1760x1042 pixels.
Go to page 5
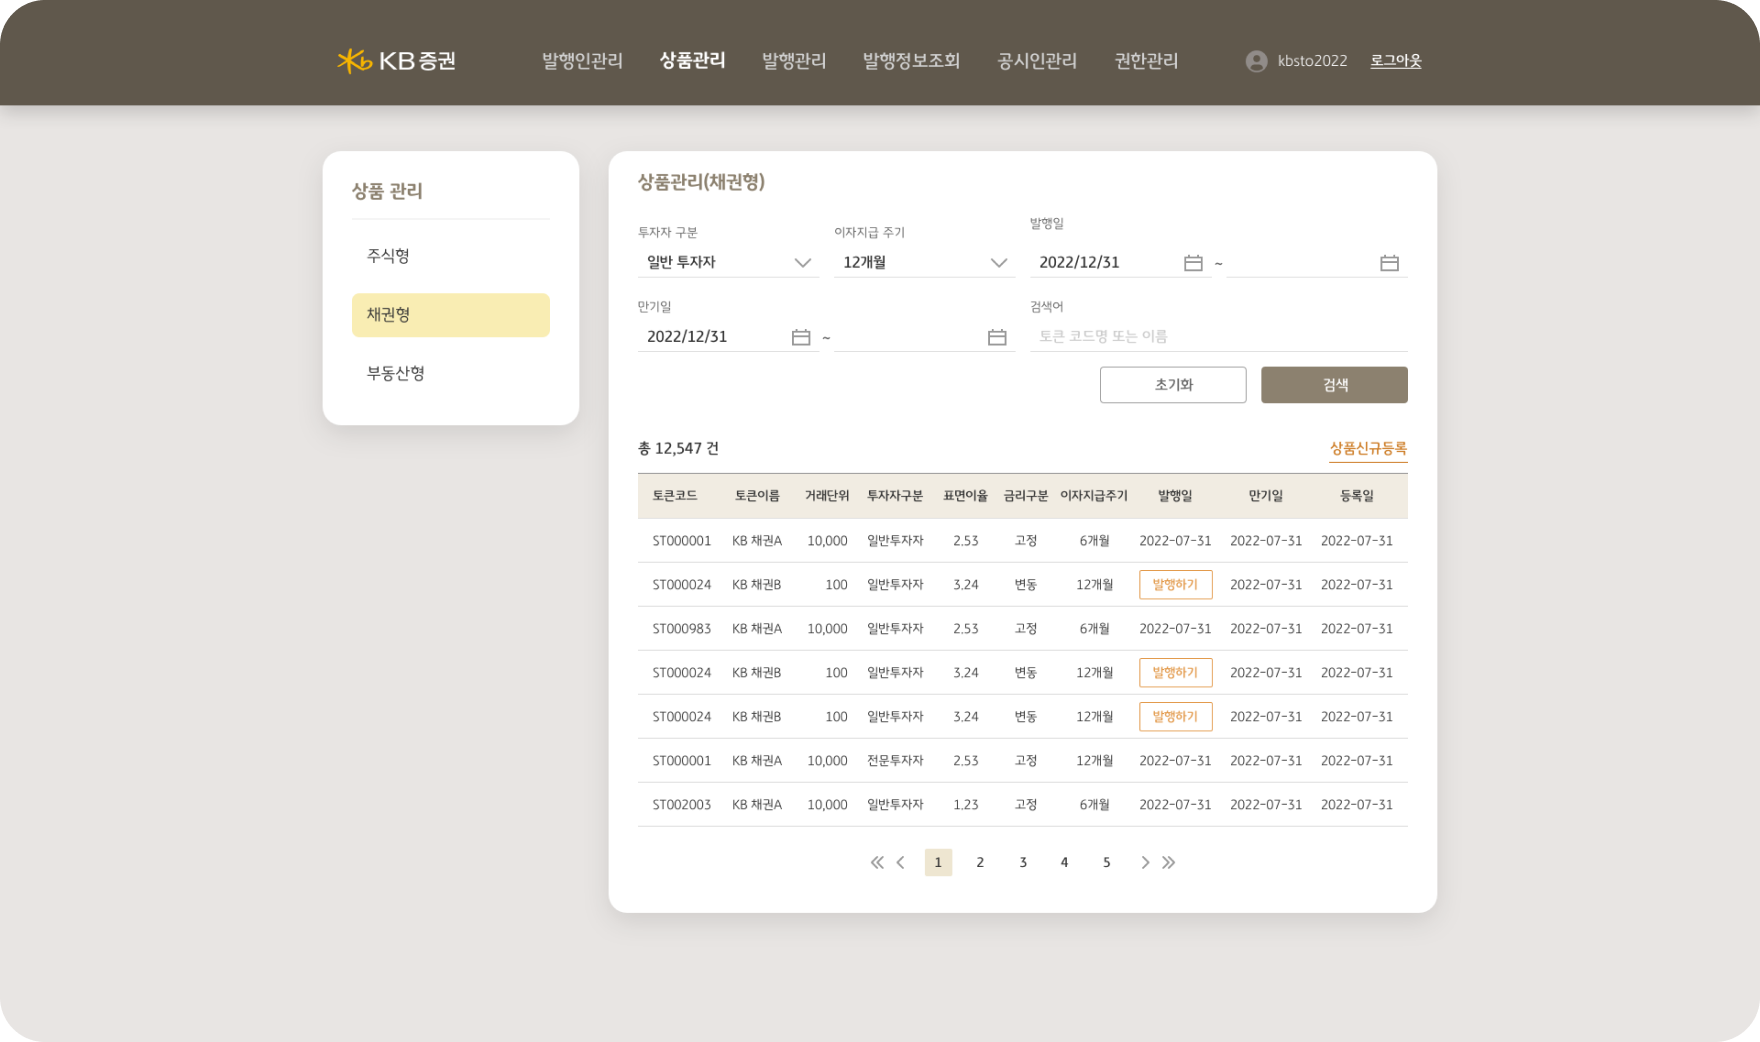click(1106, 862)
